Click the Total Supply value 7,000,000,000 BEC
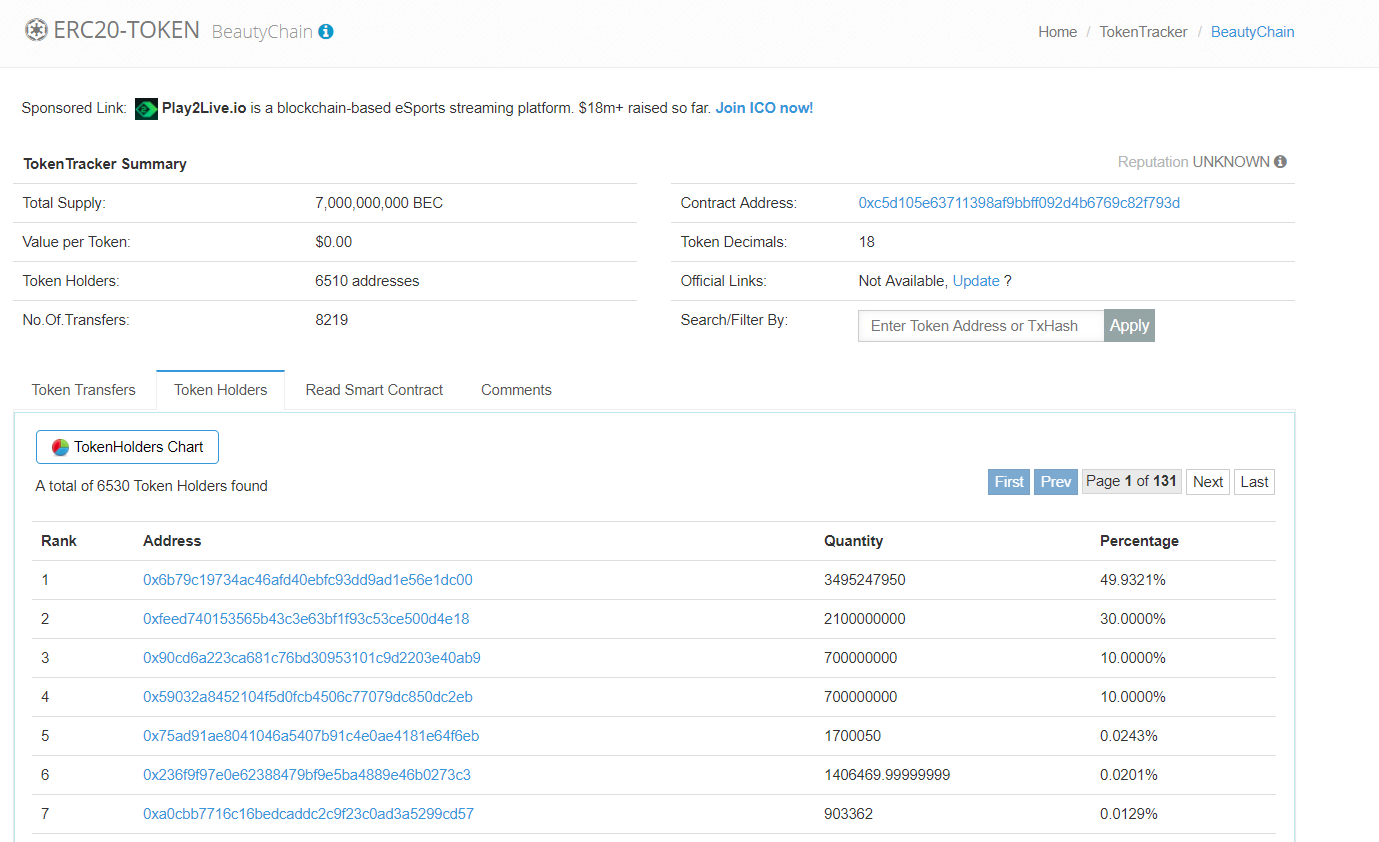The height and width of the screenshot is (842, 1379). pos(379,203)
